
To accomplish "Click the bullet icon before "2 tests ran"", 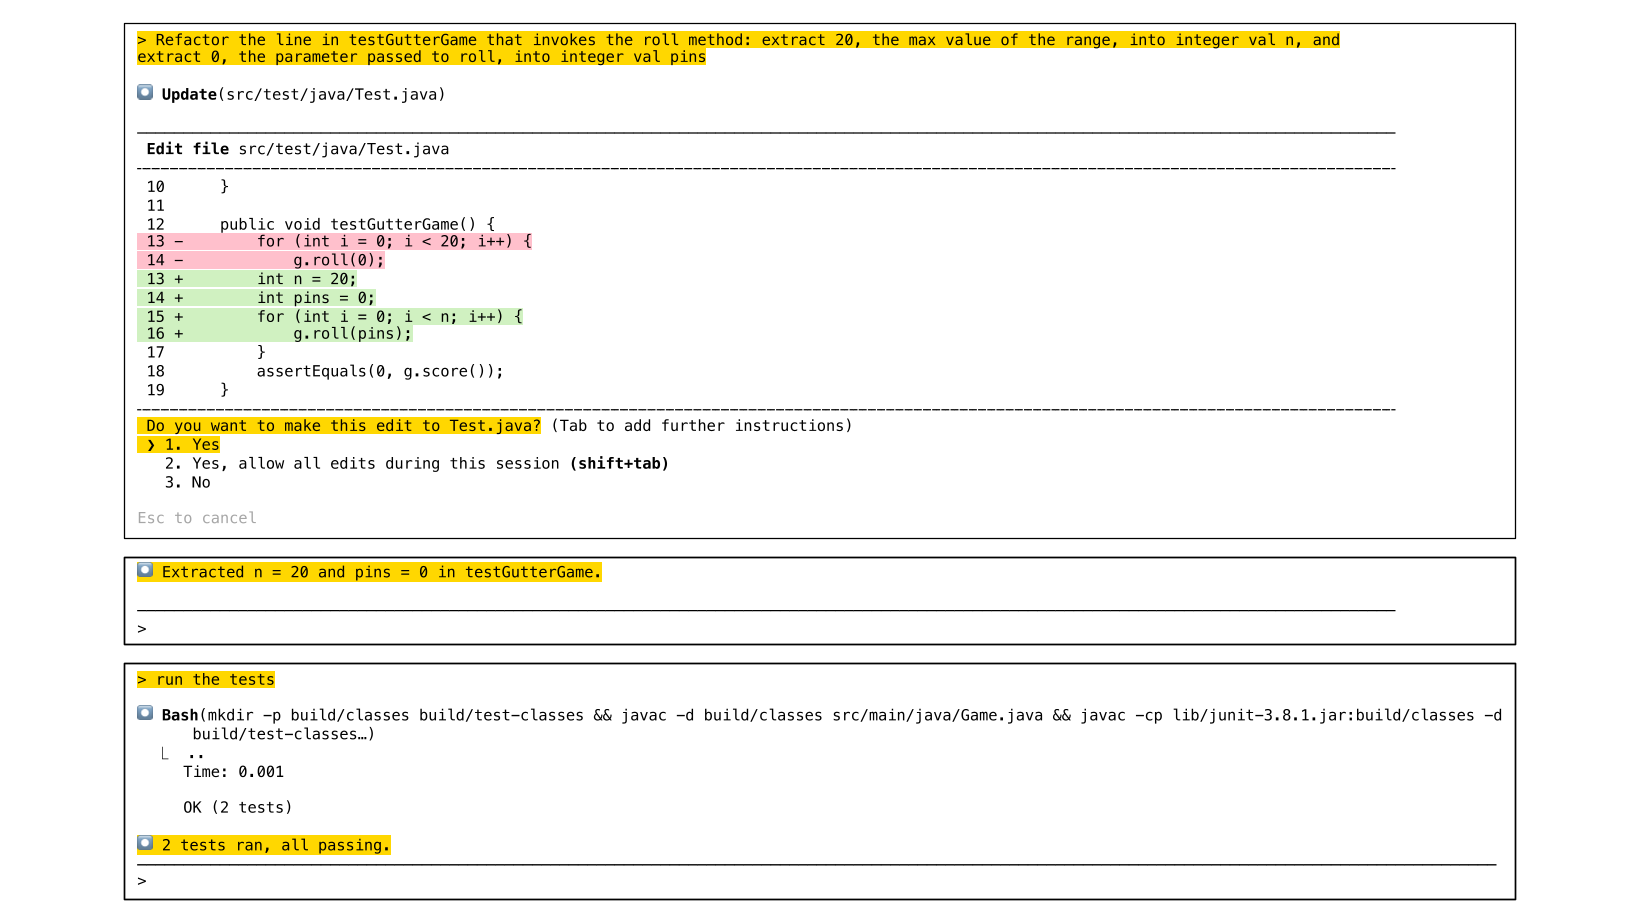I will tap(145, 844).
